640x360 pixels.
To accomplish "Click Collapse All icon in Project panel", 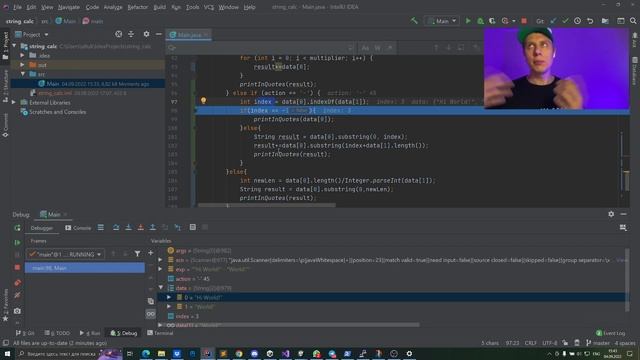I will pyautogui.click(x=131, y=34).
